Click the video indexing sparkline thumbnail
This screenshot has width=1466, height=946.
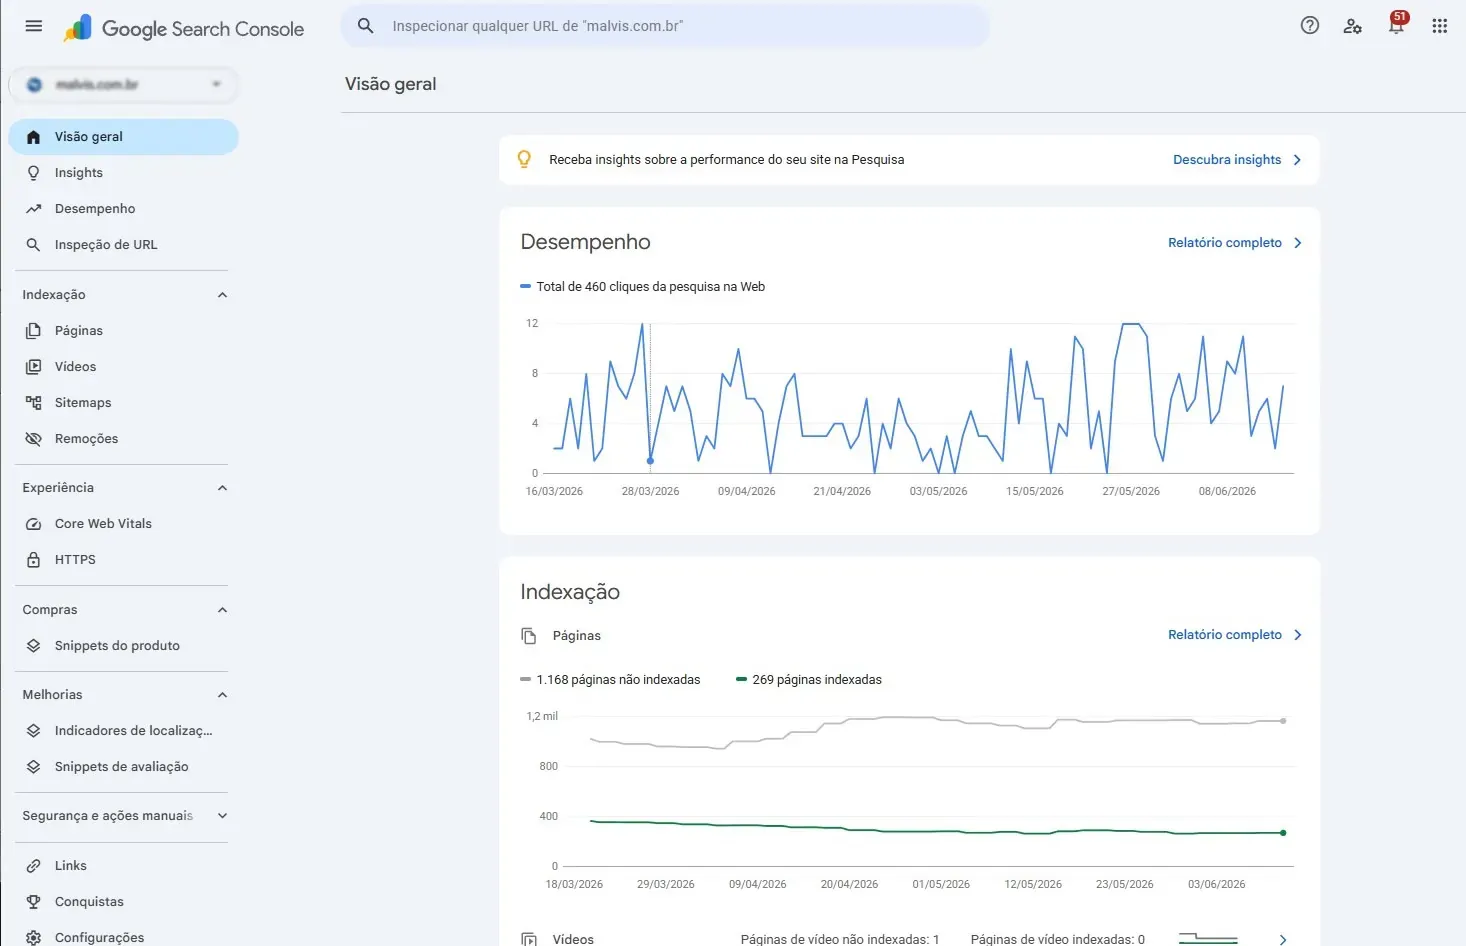[x=1208, y=938]
